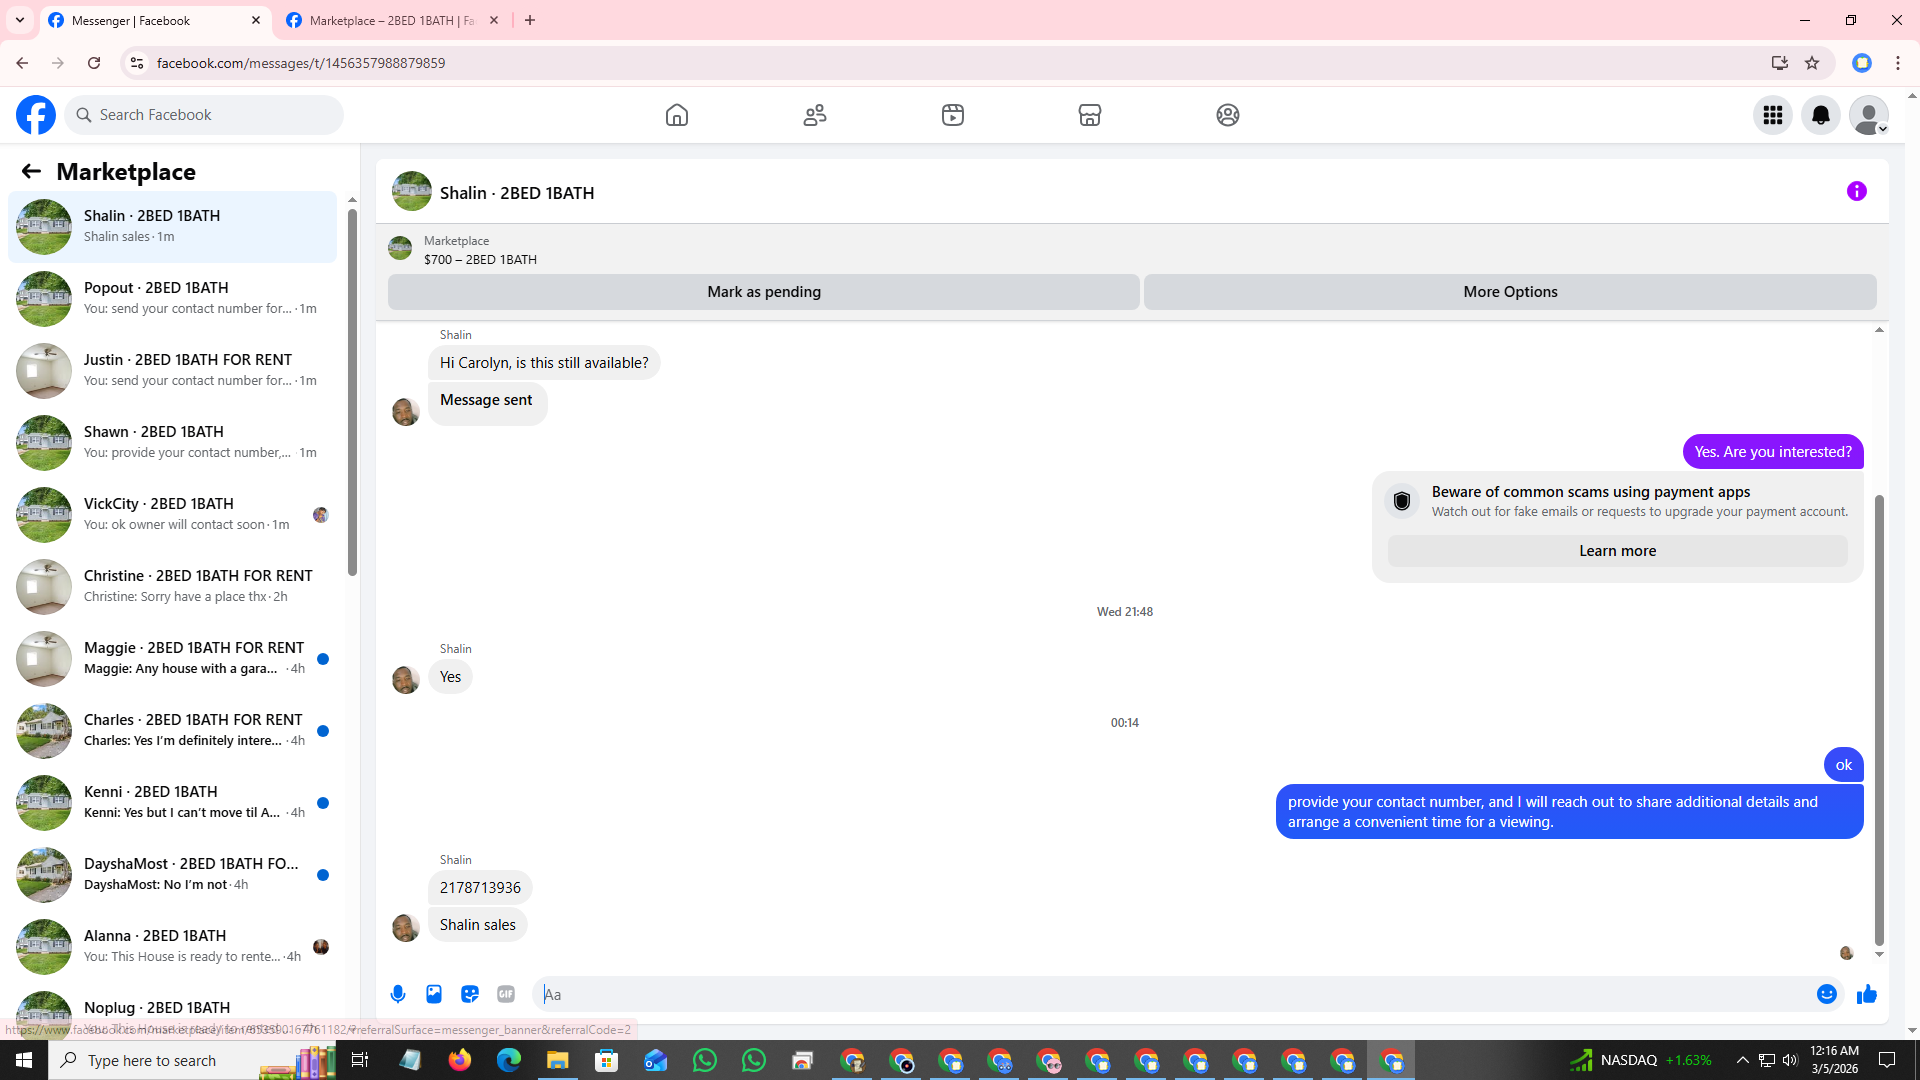Open the Kenni · 2BED 1BATH chat
This screenshot has width=1920, height=1080.
click(172, 802)
